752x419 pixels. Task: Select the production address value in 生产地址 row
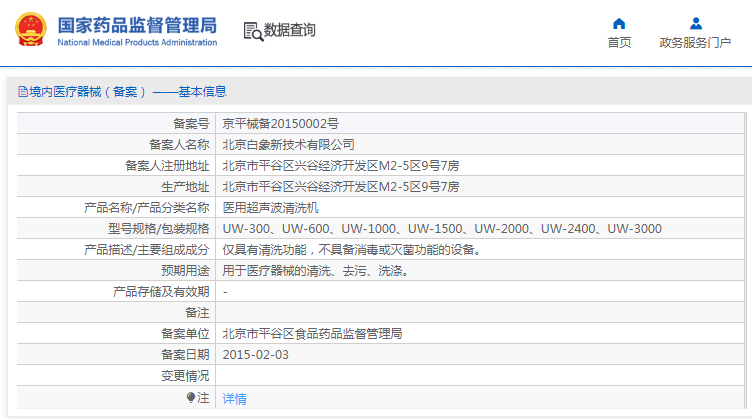(x=341, y=187)
